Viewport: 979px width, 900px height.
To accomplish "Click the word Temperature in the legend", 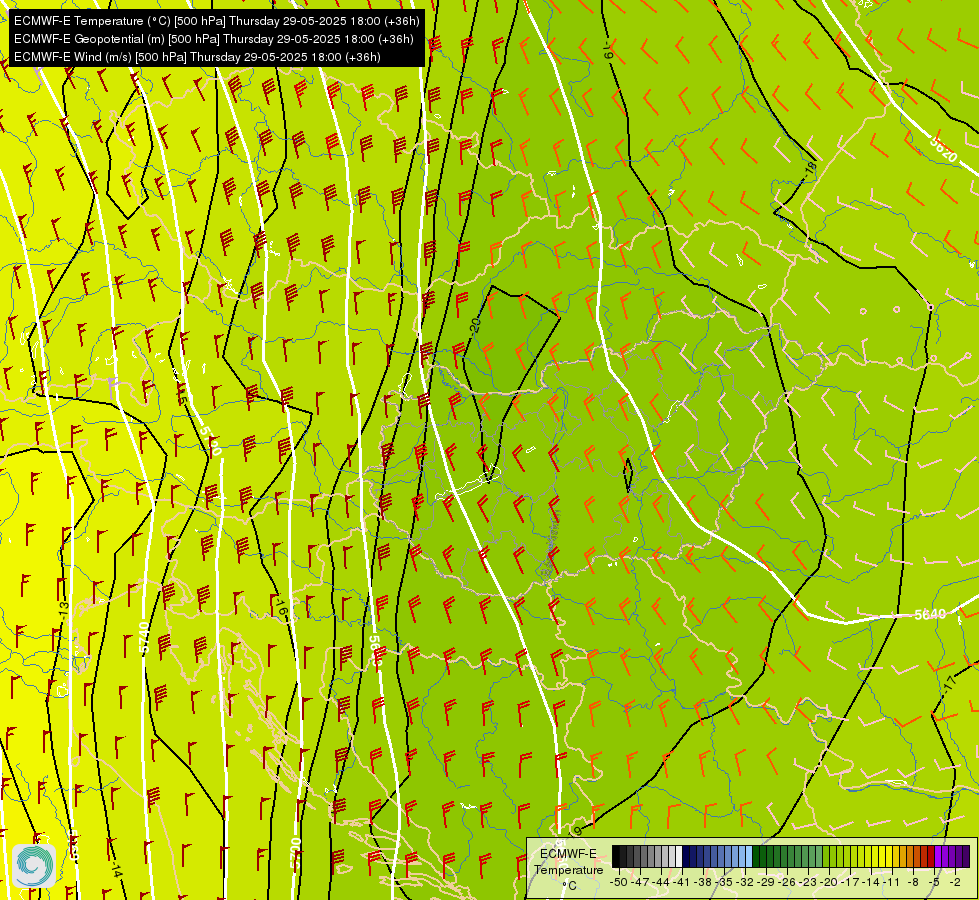I will (569, 870).
